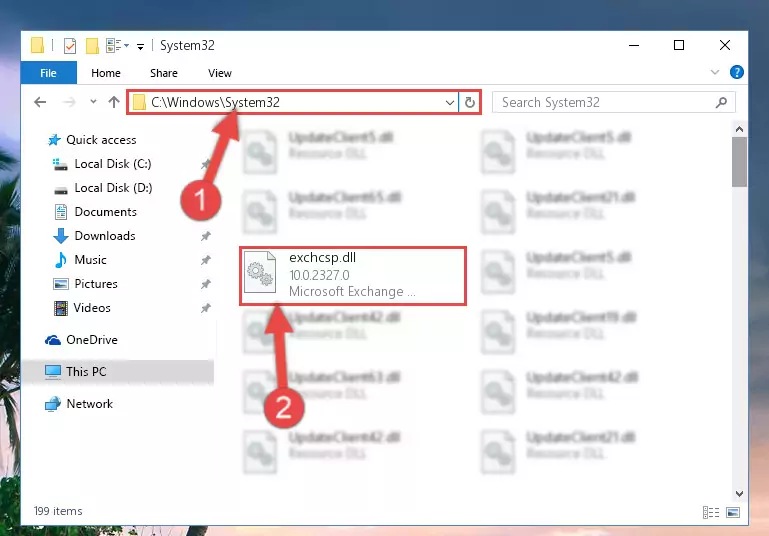Click the Properties icon in the quick access toolbar
Viewport: 769px width, 536px height.
point(70,46)
